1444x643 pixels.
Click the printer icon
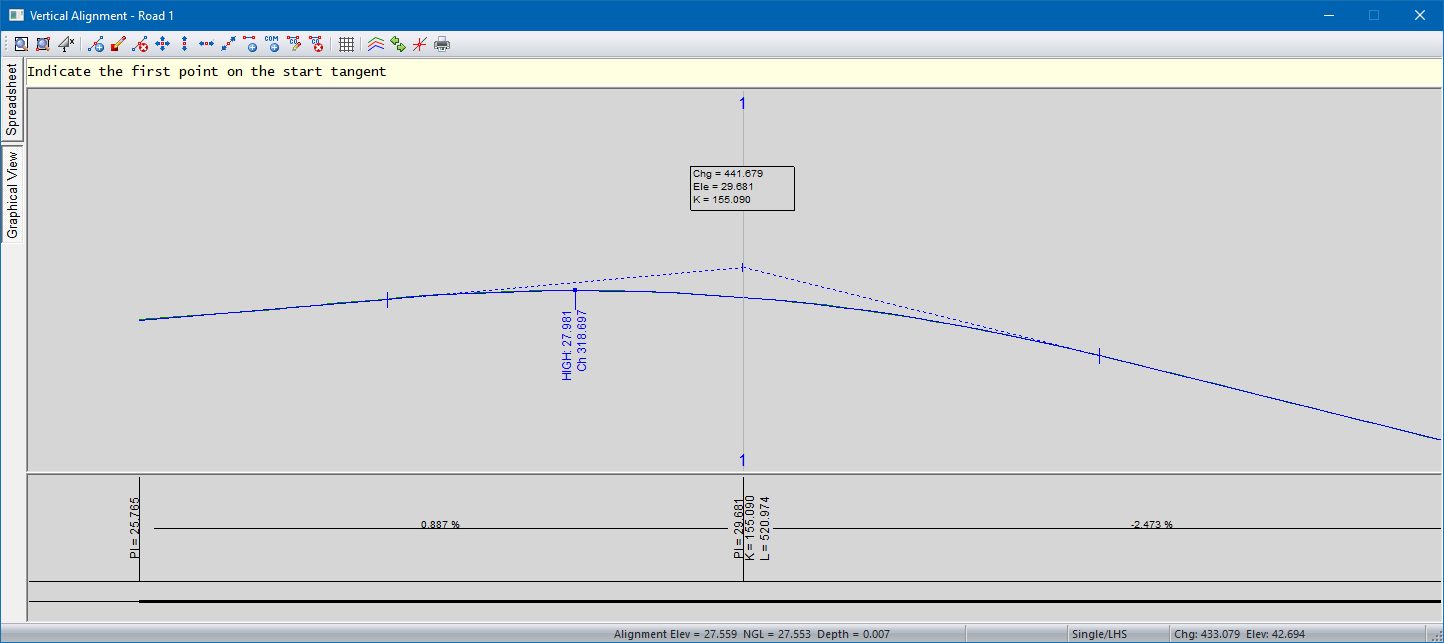tap(442, 44)
